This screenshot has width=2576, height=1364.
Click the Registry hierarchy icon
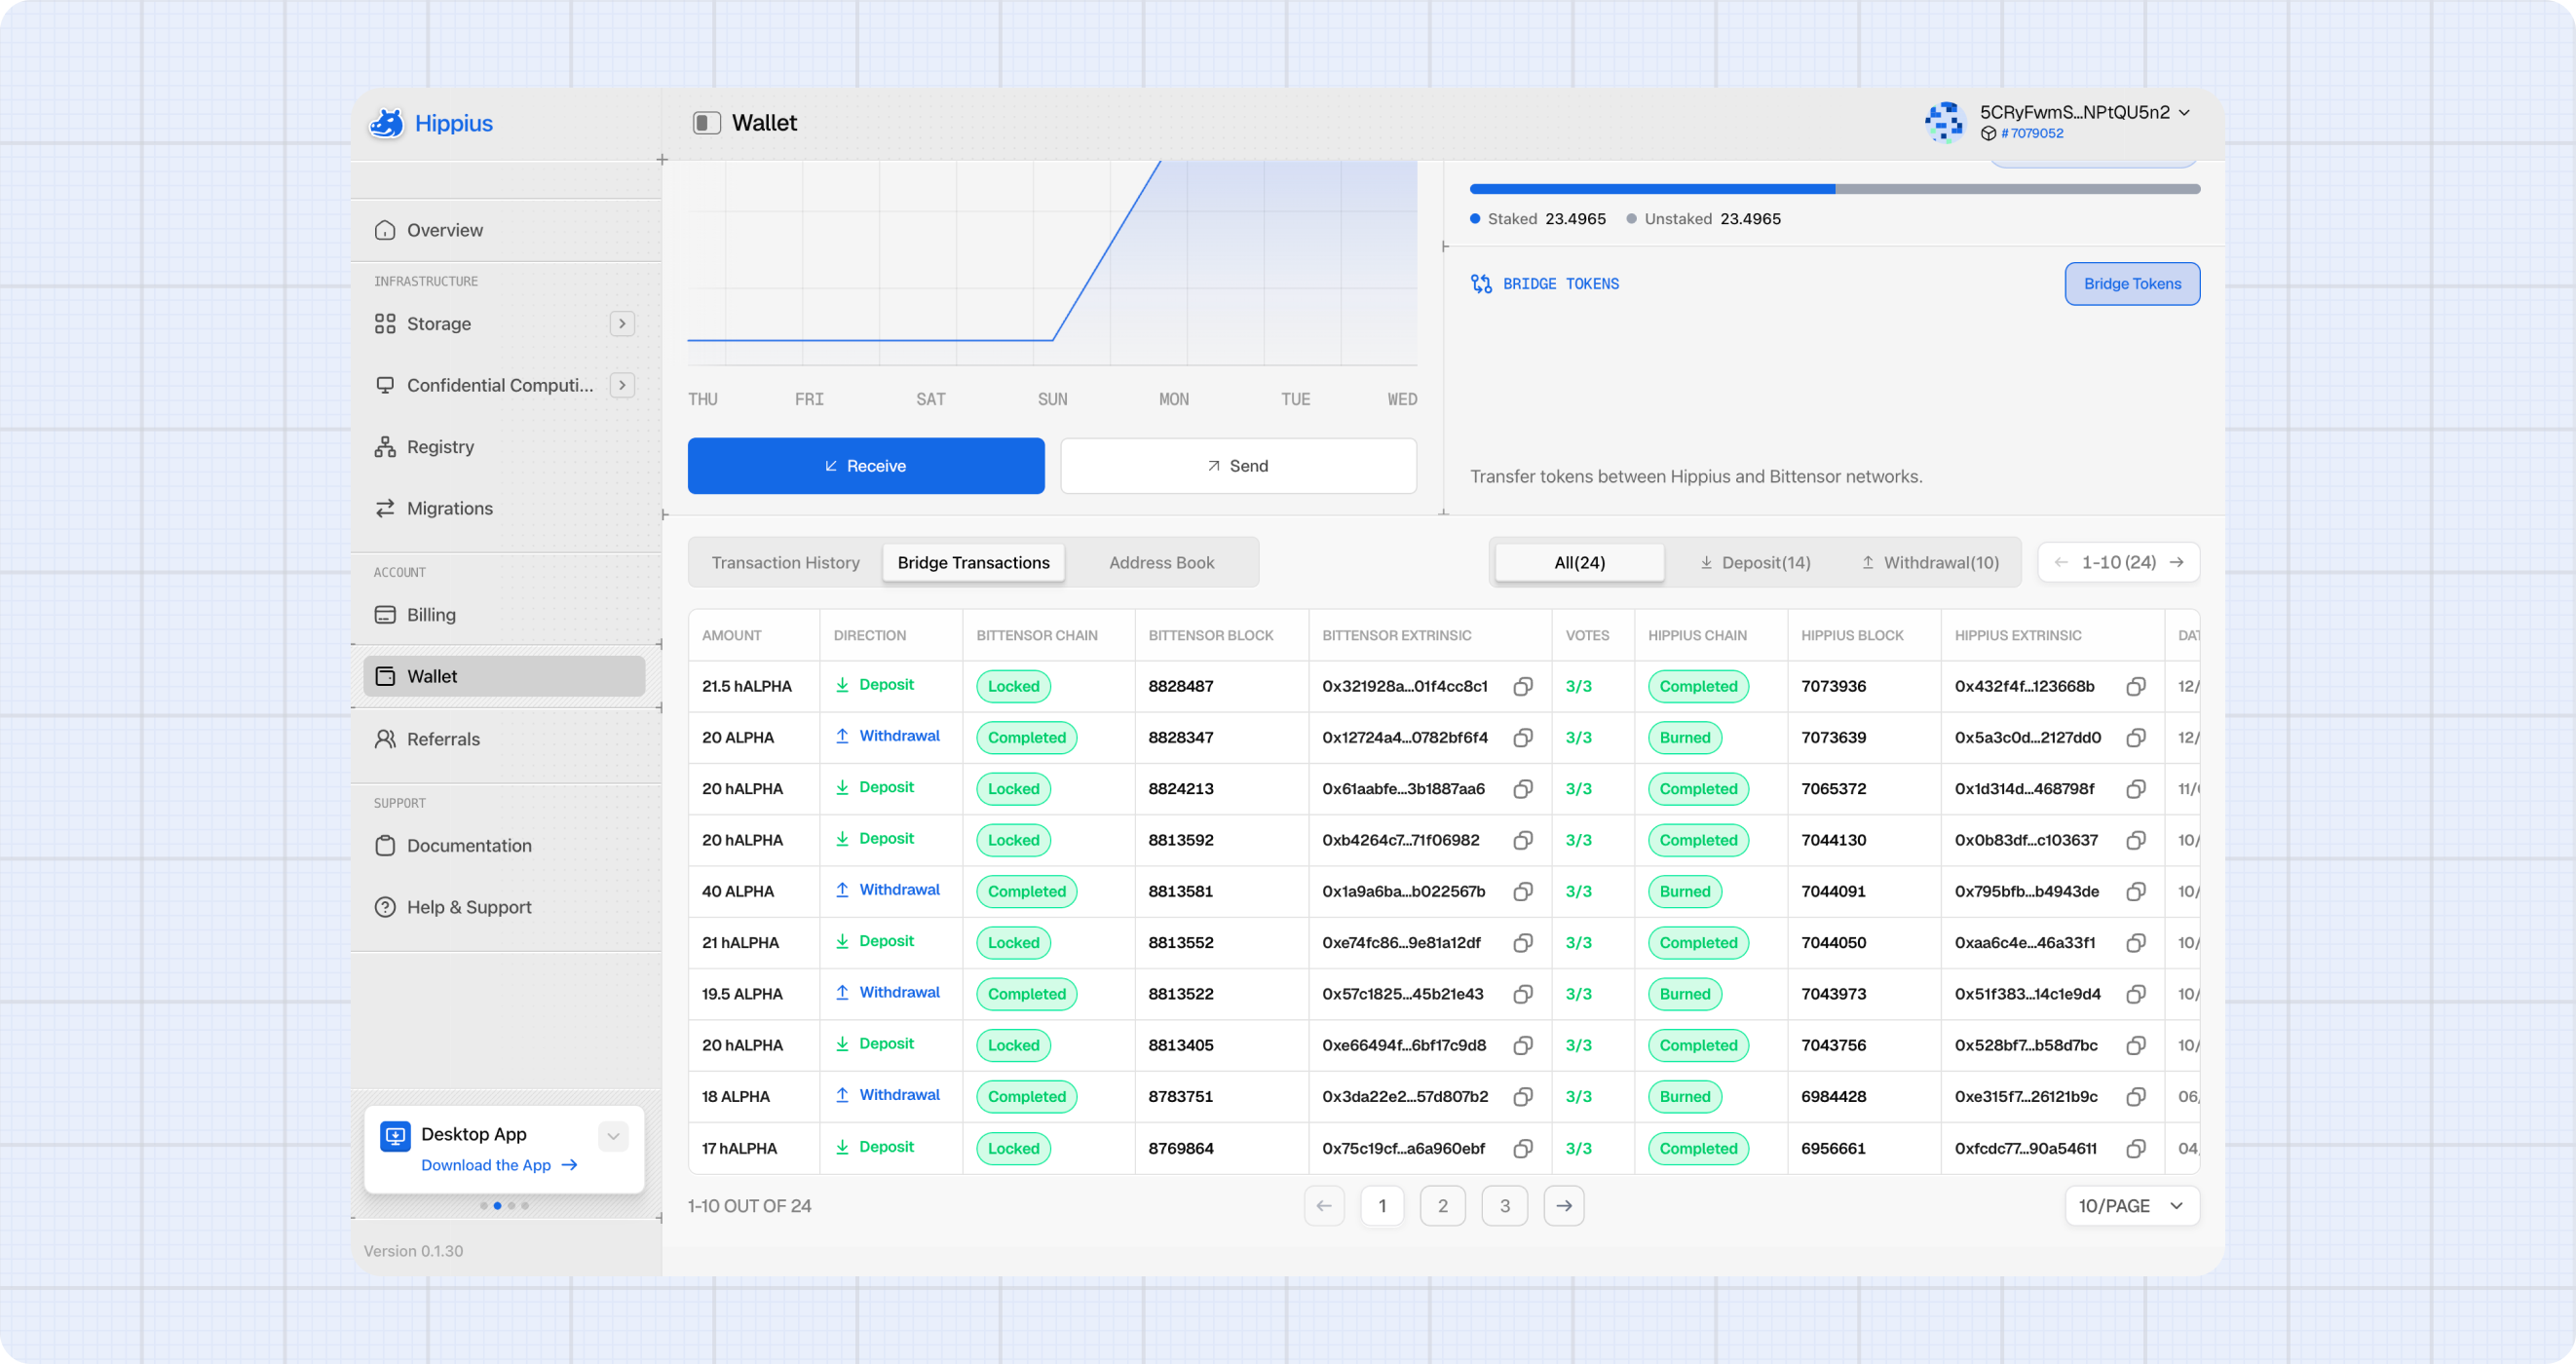tap(385, 447)
